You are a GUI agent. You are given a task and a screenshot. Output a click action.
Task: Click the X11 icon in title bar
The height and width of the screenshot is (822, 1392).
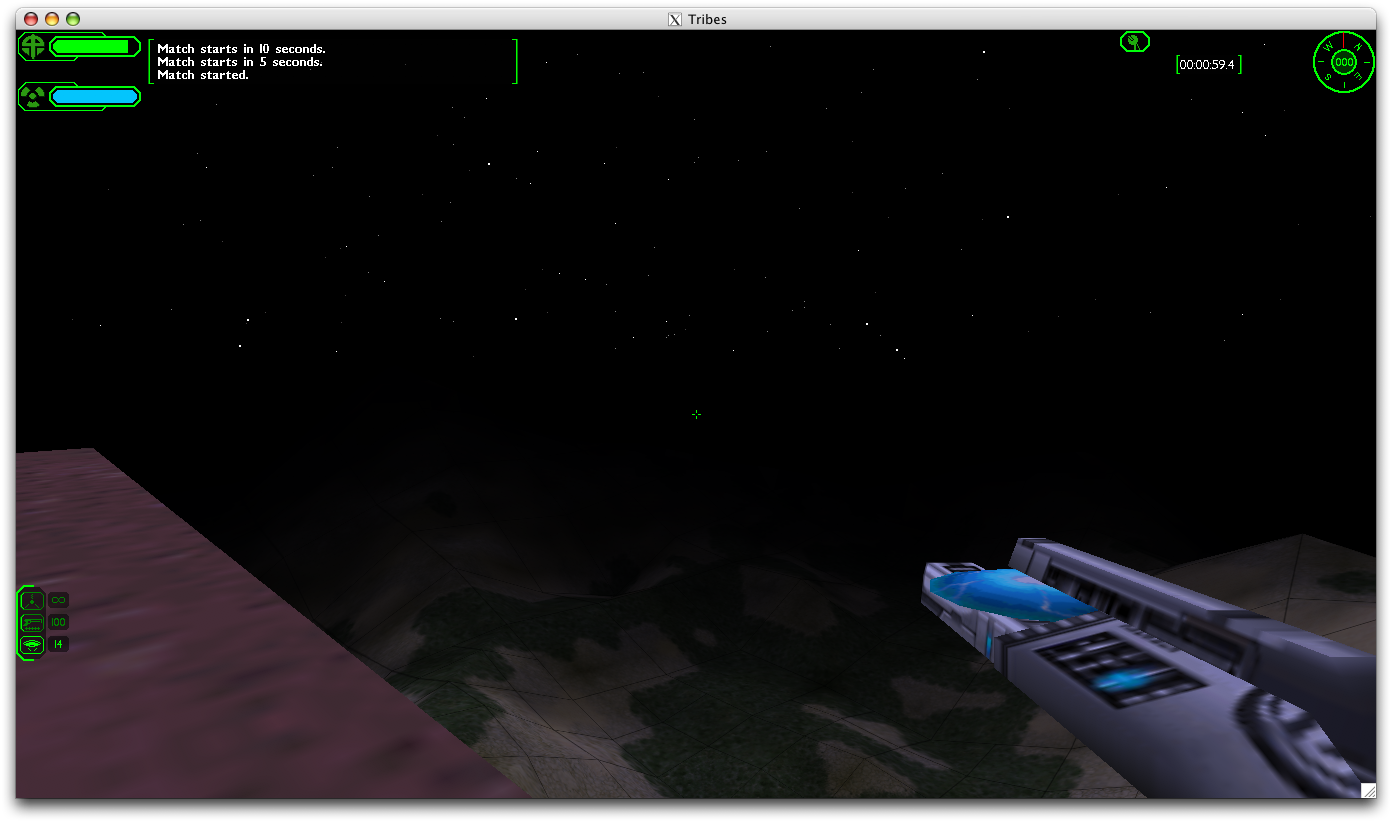[675, 19]
